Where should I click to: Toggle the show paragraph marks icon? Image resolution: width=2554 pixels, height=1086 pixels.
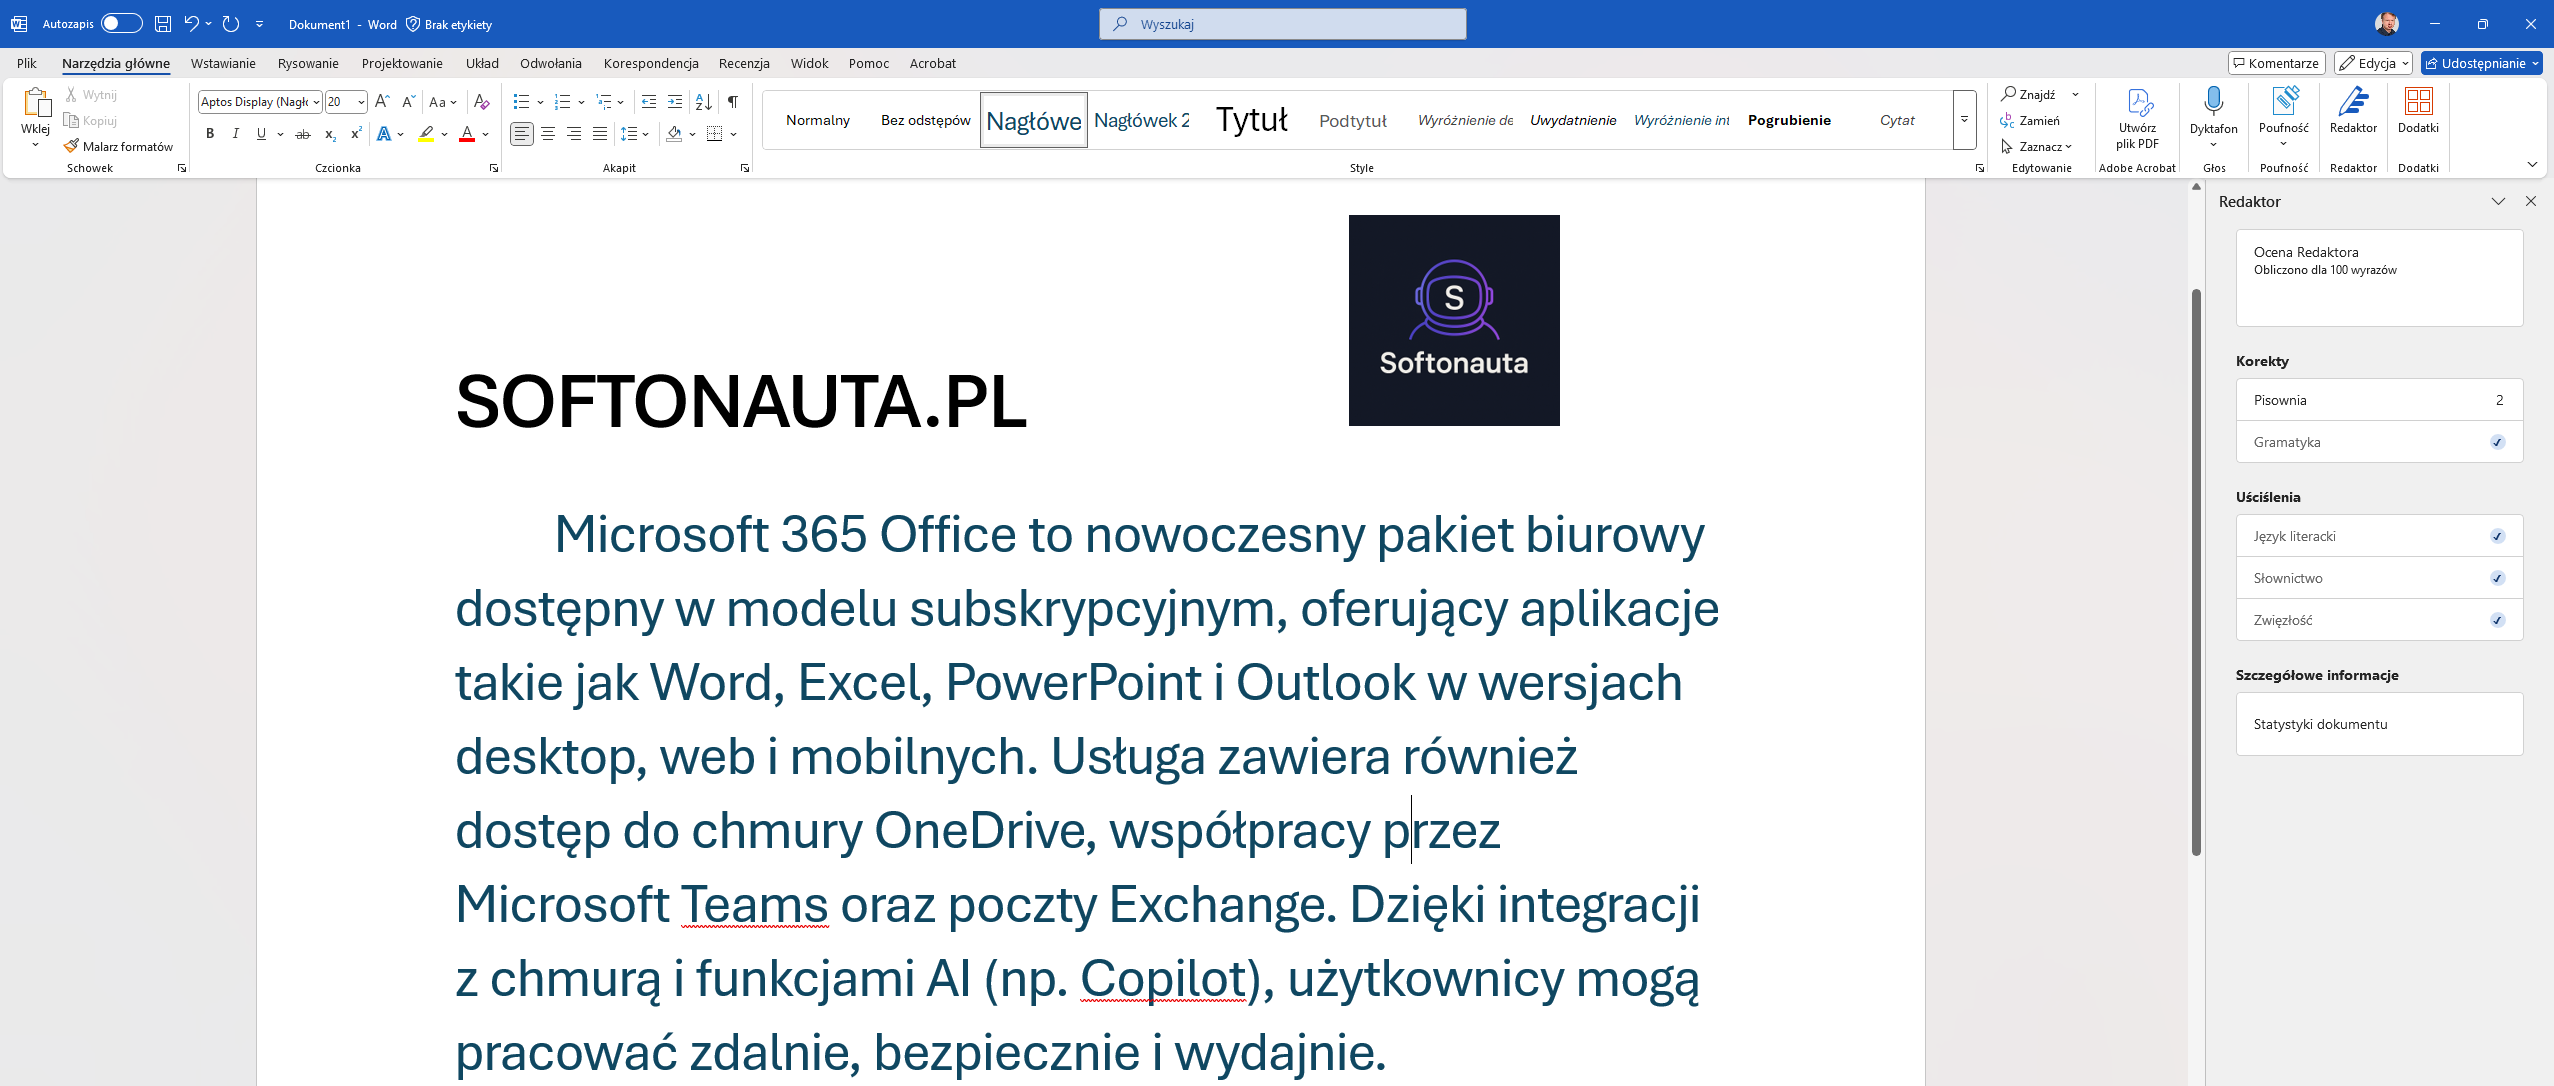click(x=733, y=102)
